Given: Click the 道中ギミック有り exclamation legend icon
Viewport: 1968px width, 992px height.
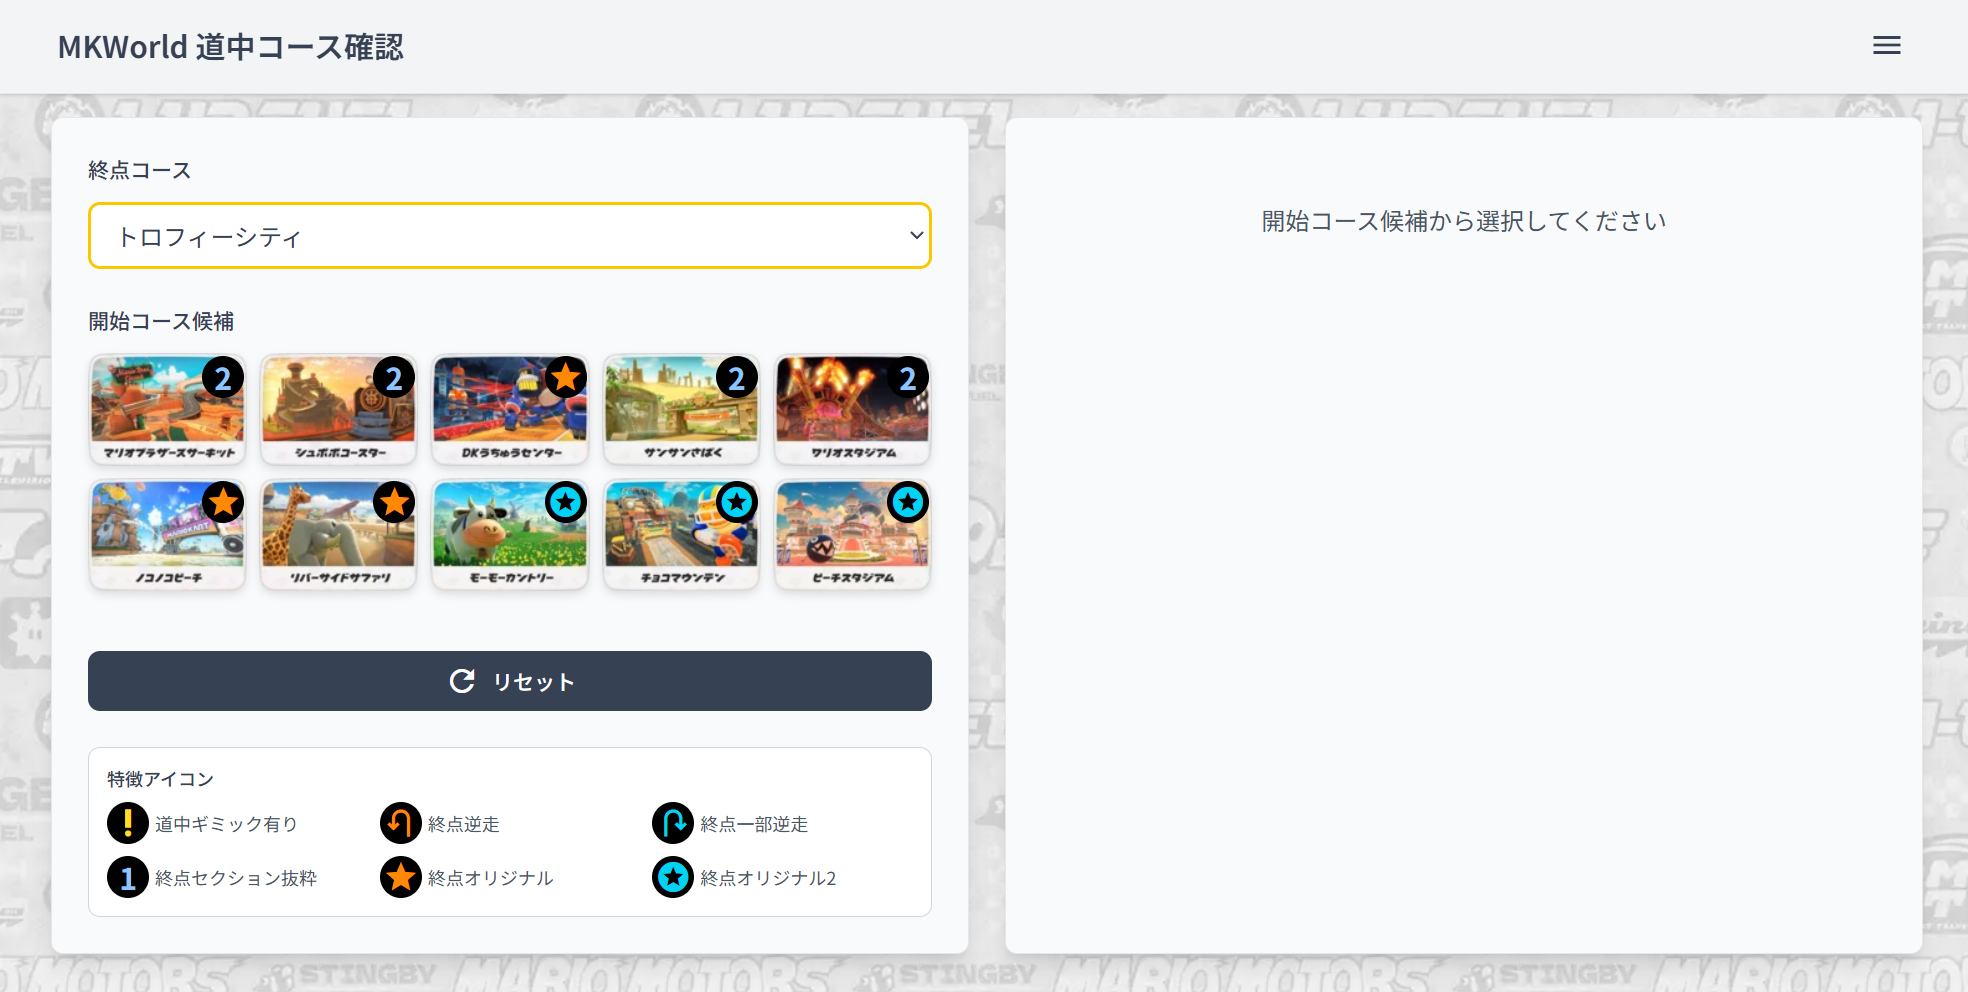Looking at the screenshot, I should 128,823.
